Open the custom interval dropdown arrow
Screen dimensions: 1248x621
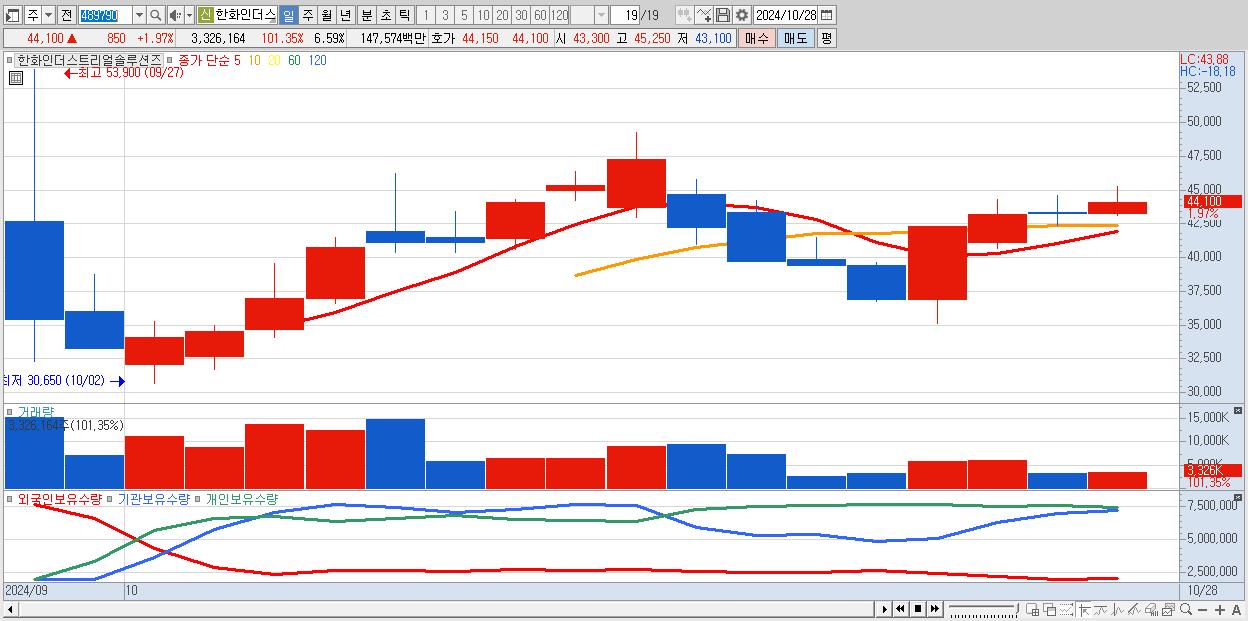tap(601, 15)
